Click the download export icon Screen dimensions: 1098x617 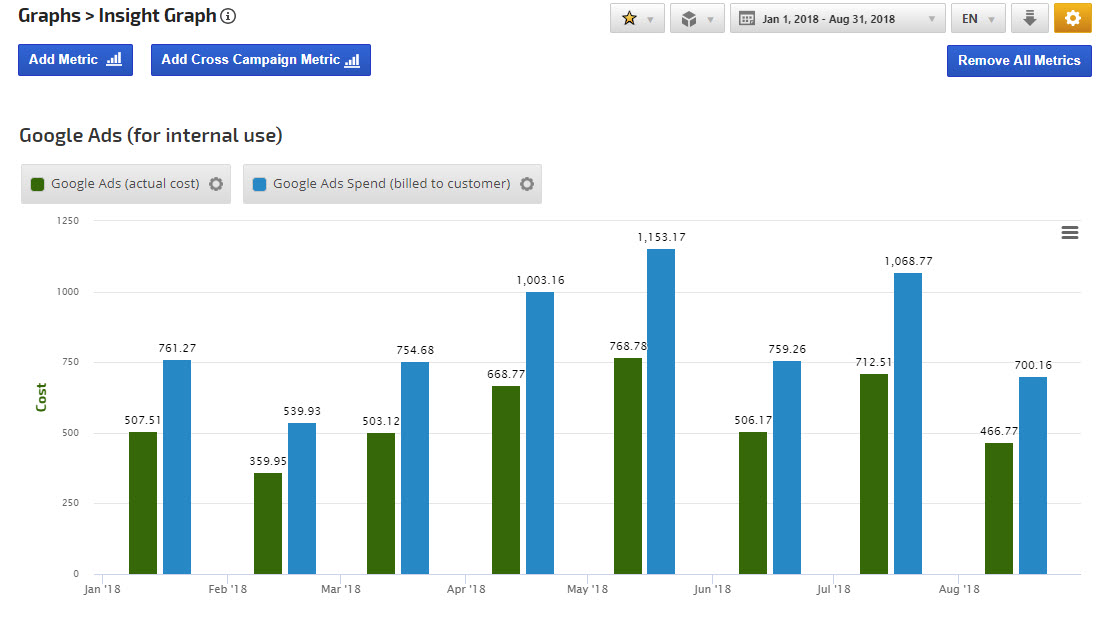[1029, 19]
